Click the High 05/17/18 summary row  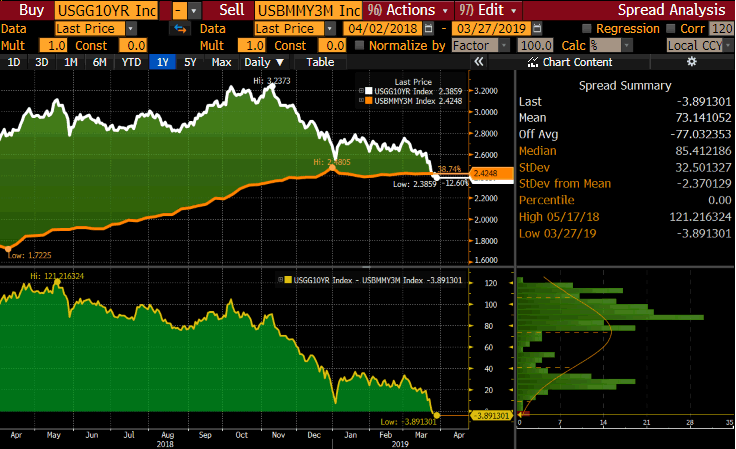click(x=625, y=217)
